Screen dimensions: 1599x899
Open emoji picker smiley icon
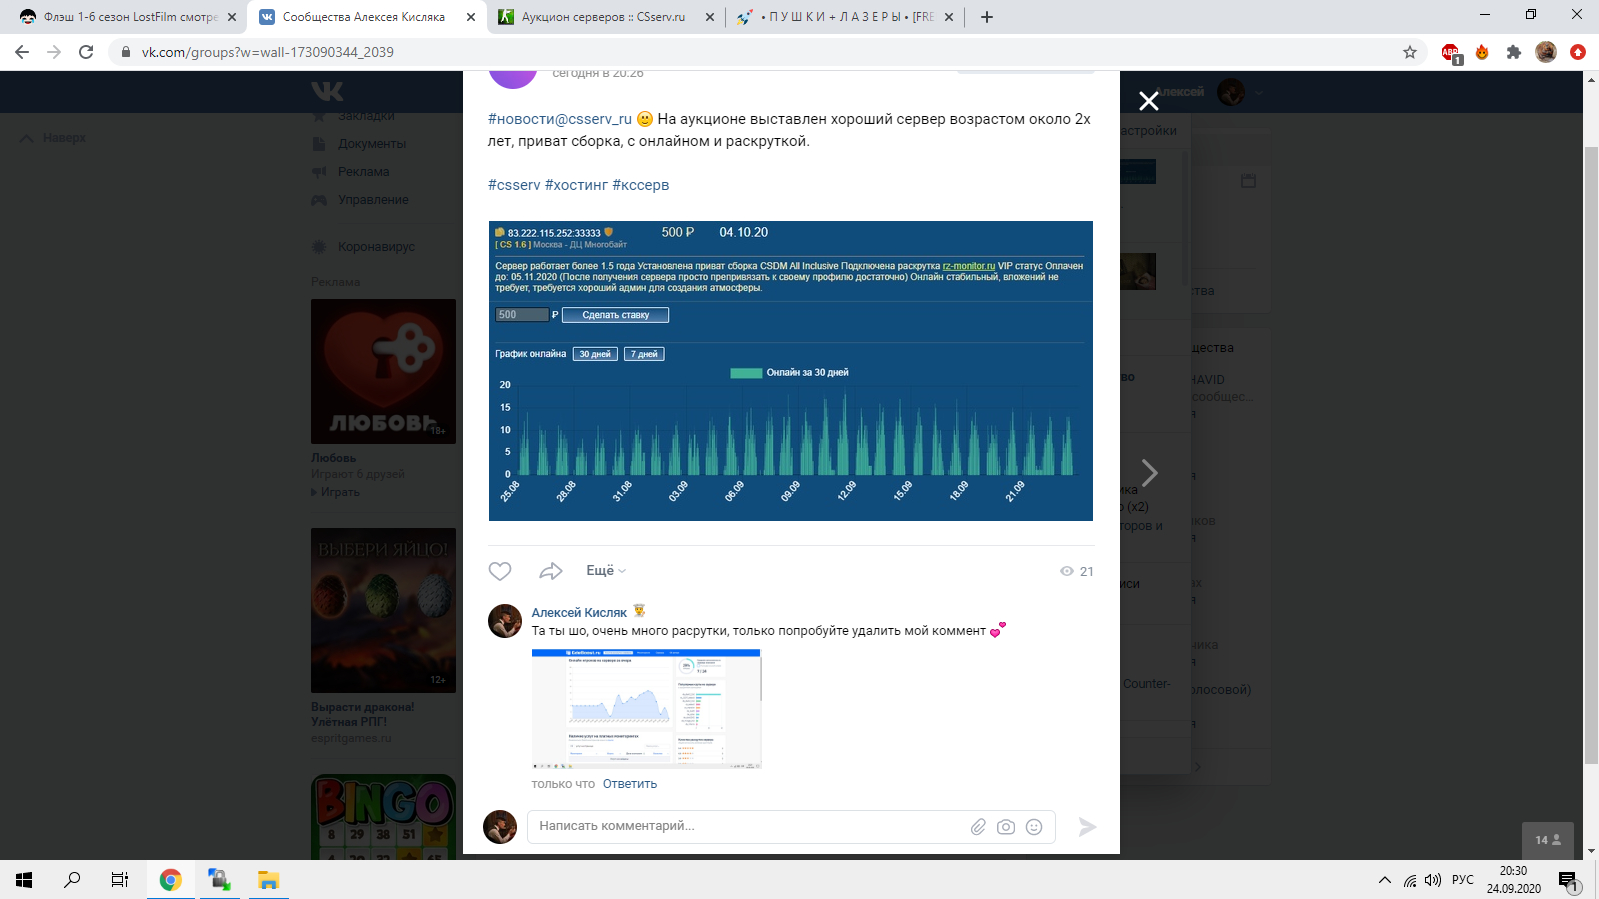(1034, 827)
